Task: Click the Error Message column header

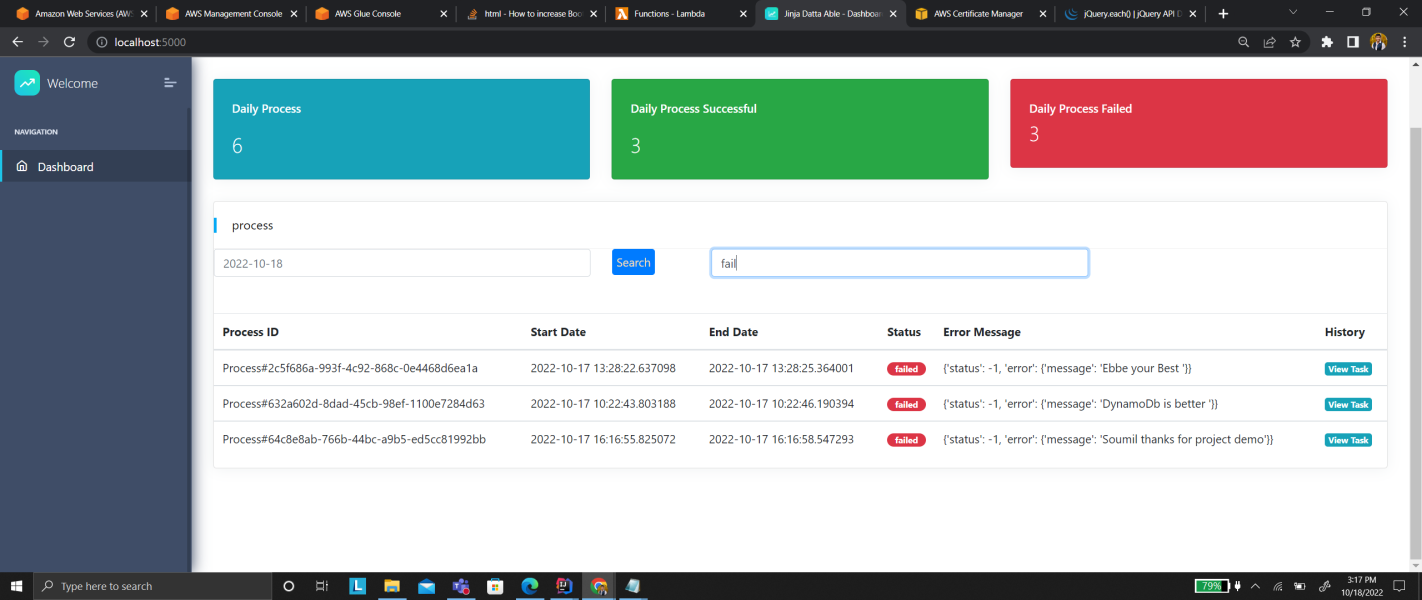Action: 982,332
